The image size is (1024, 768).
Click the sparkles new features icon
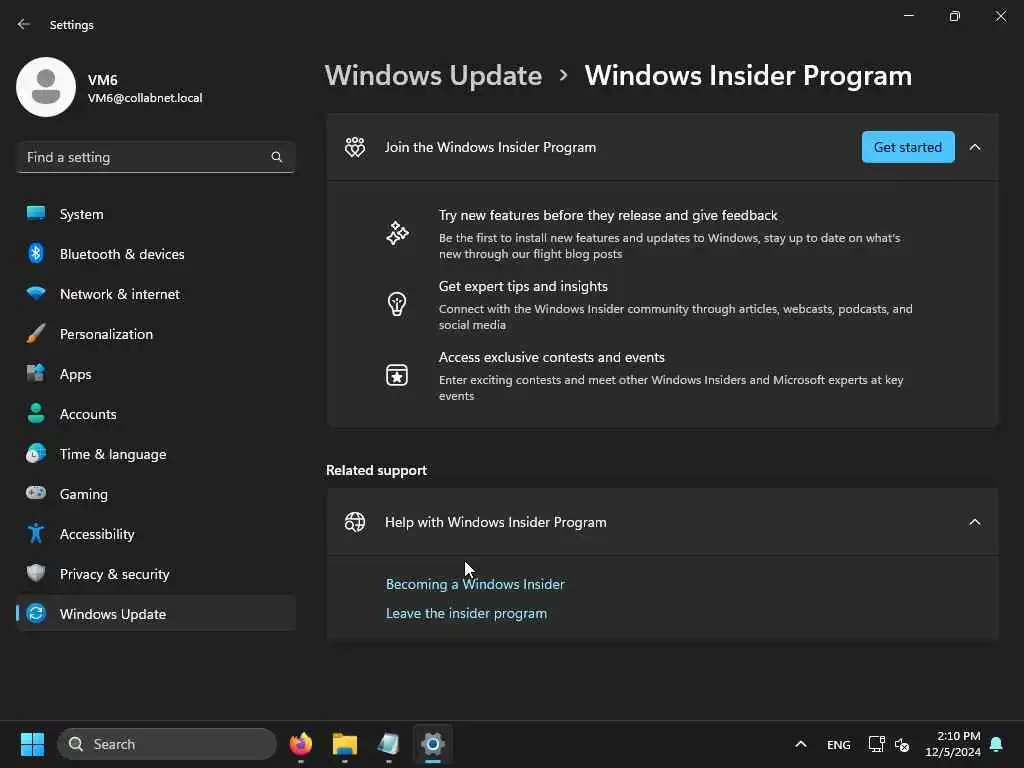tap(397, 233)
